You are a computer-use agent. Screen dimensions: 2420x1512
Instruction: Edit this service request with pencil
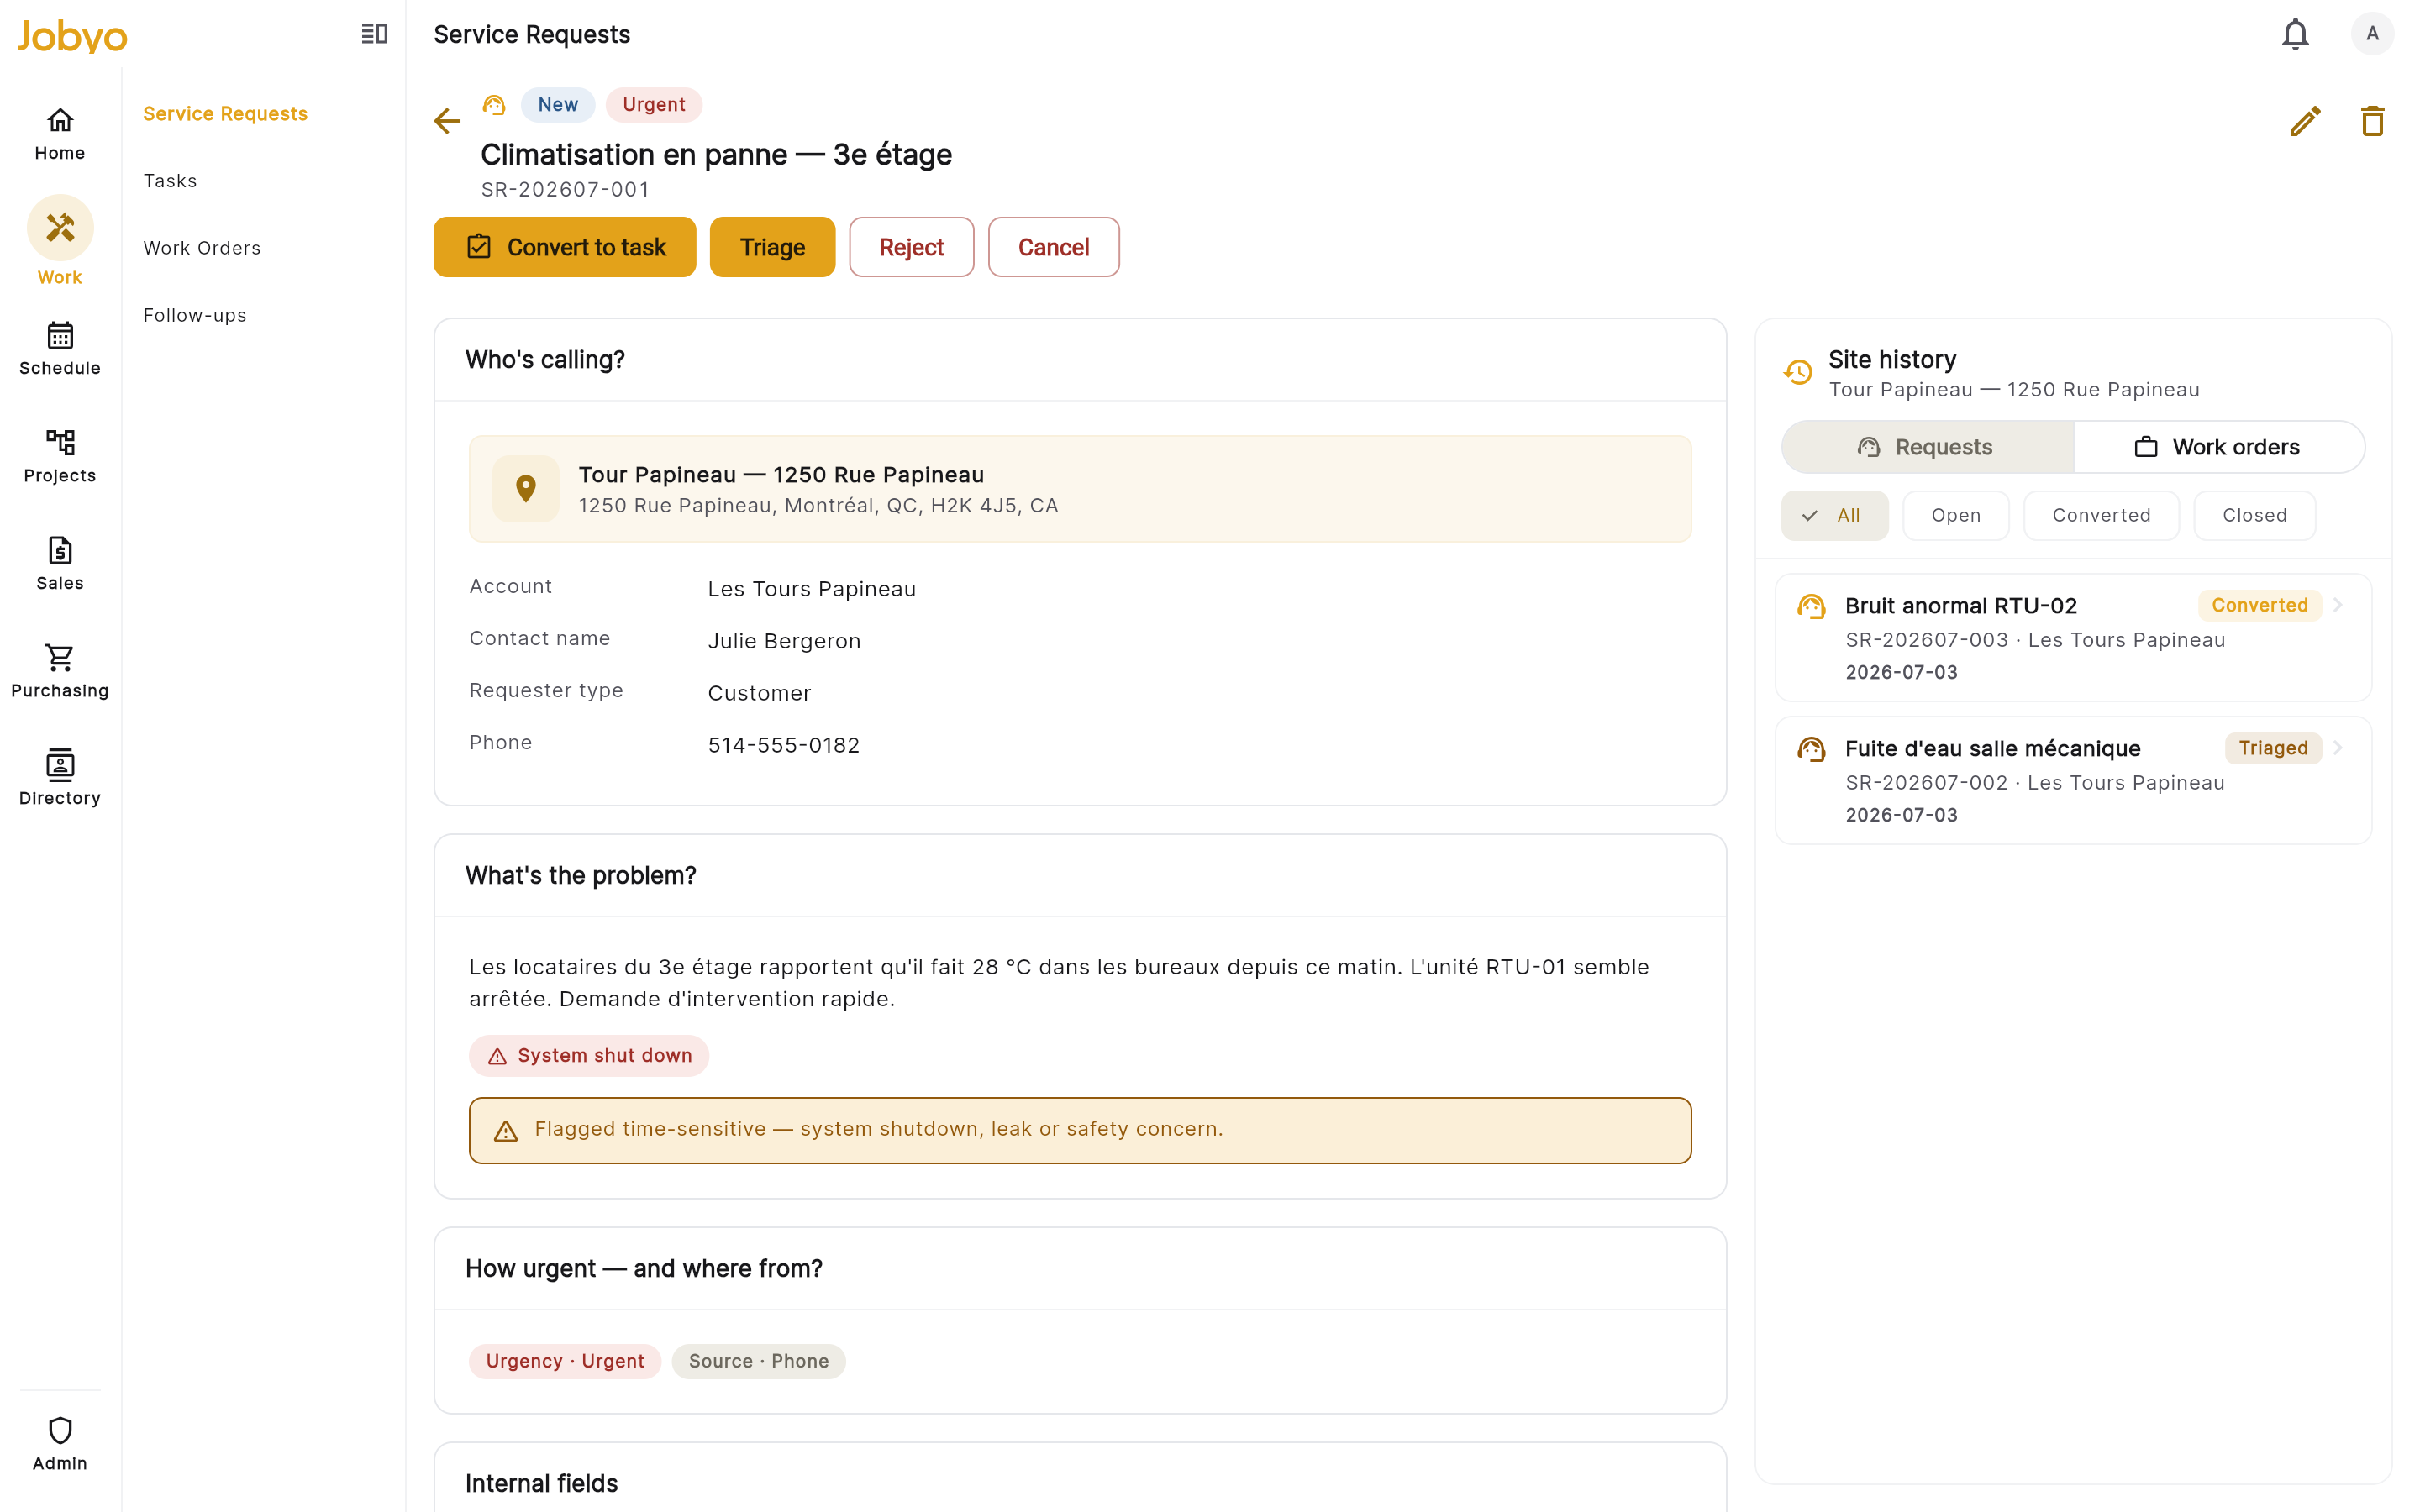tap(2305, 121)
